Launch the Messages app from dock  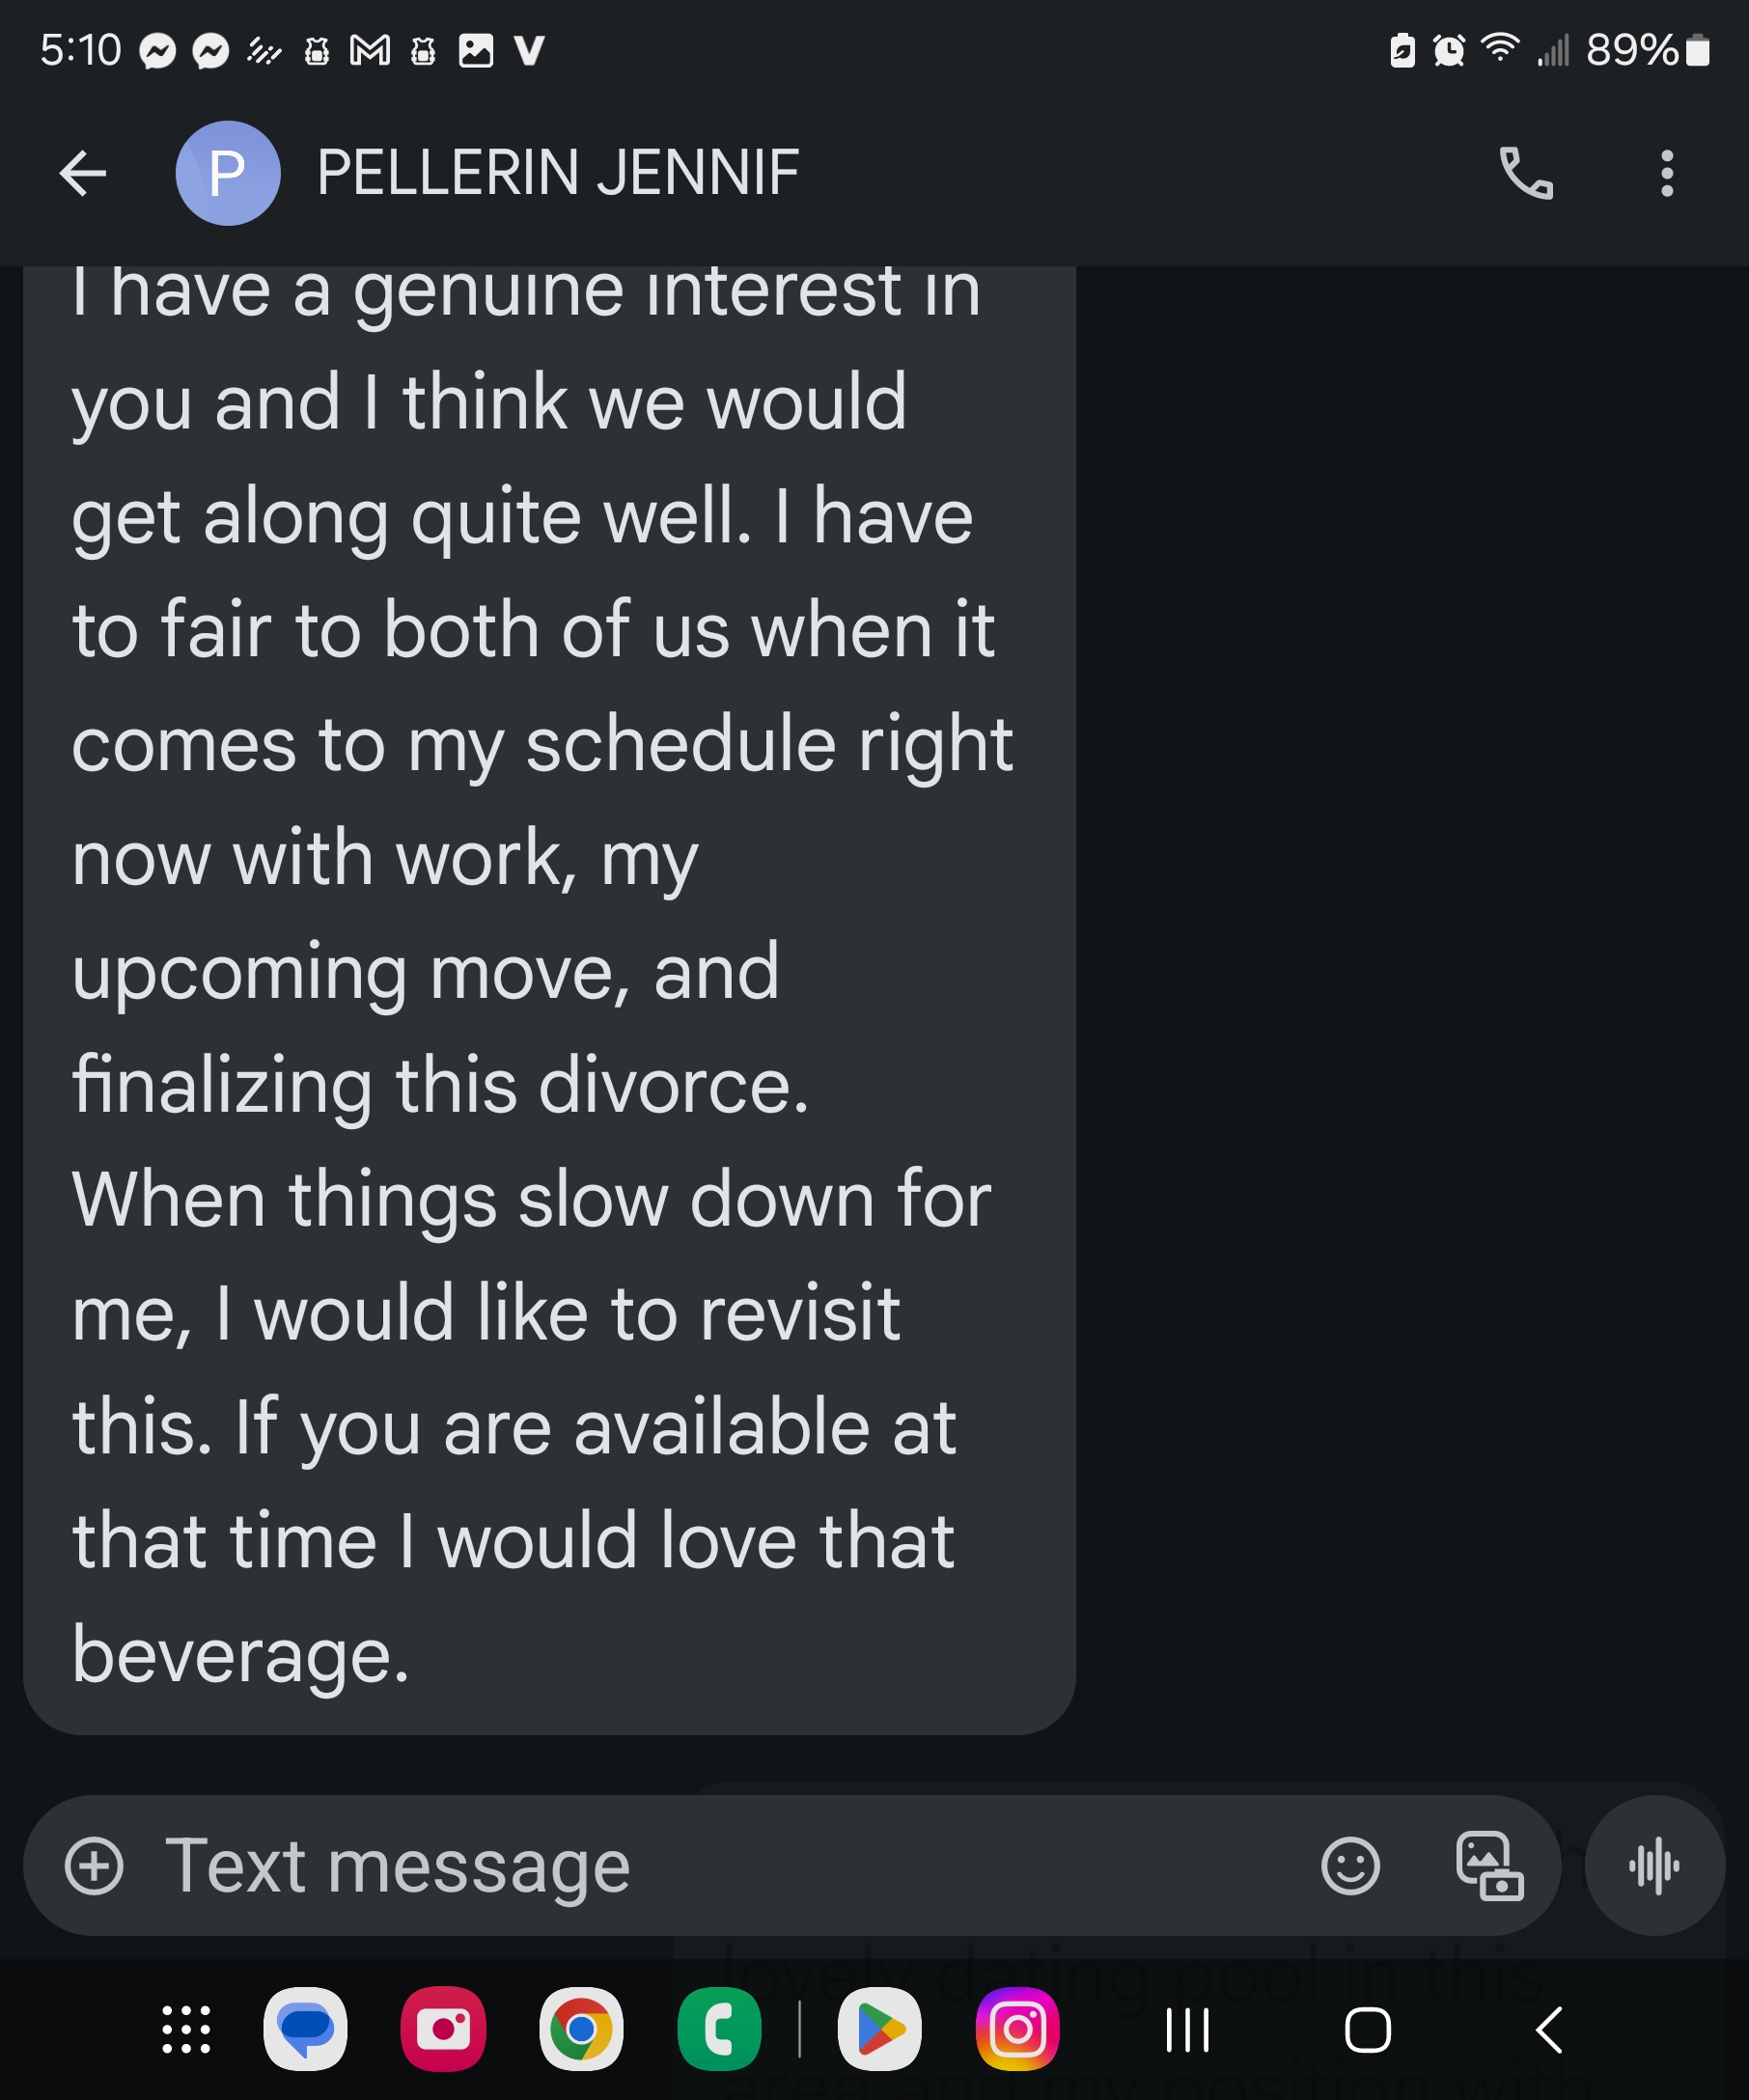(305, 2030)
